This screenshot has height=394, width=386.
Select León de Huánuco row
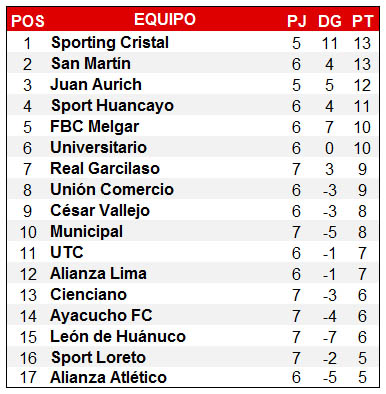(193, 336)
